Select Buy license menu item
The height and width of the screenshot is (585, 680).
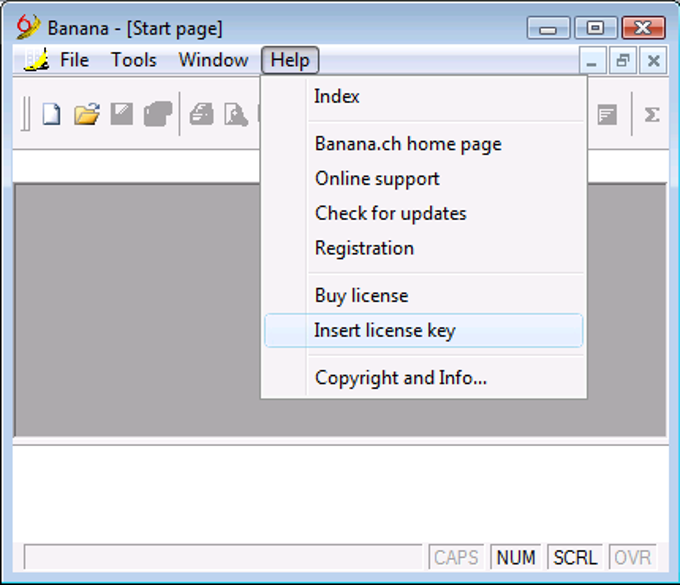[x=424, y=296]
